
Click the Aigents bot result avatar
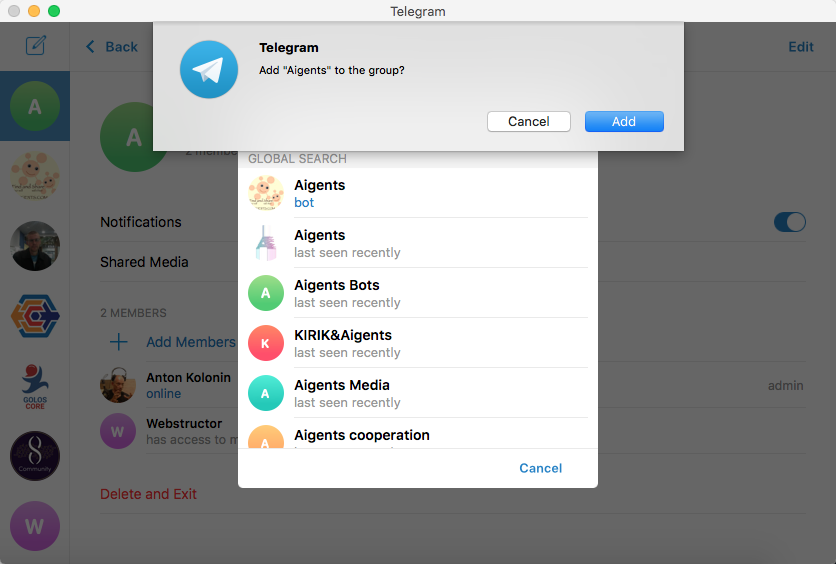[266, 193]
